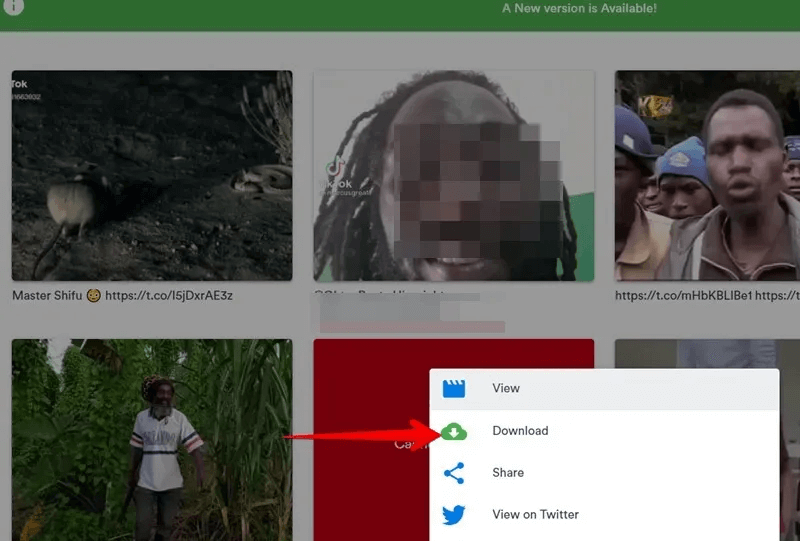Open the pixelated face video thumbnail
The height and width of the screenshot is (541, 800).
[x=453, y=175]
